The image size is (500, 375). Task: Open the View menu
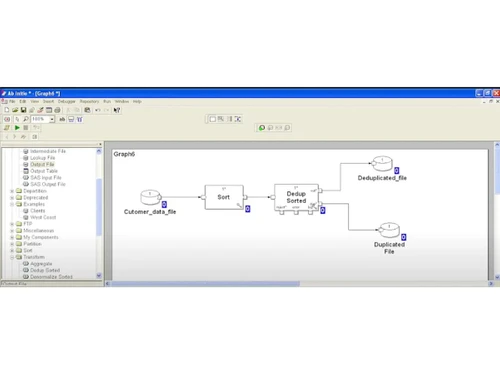click(x=35, y=101)
